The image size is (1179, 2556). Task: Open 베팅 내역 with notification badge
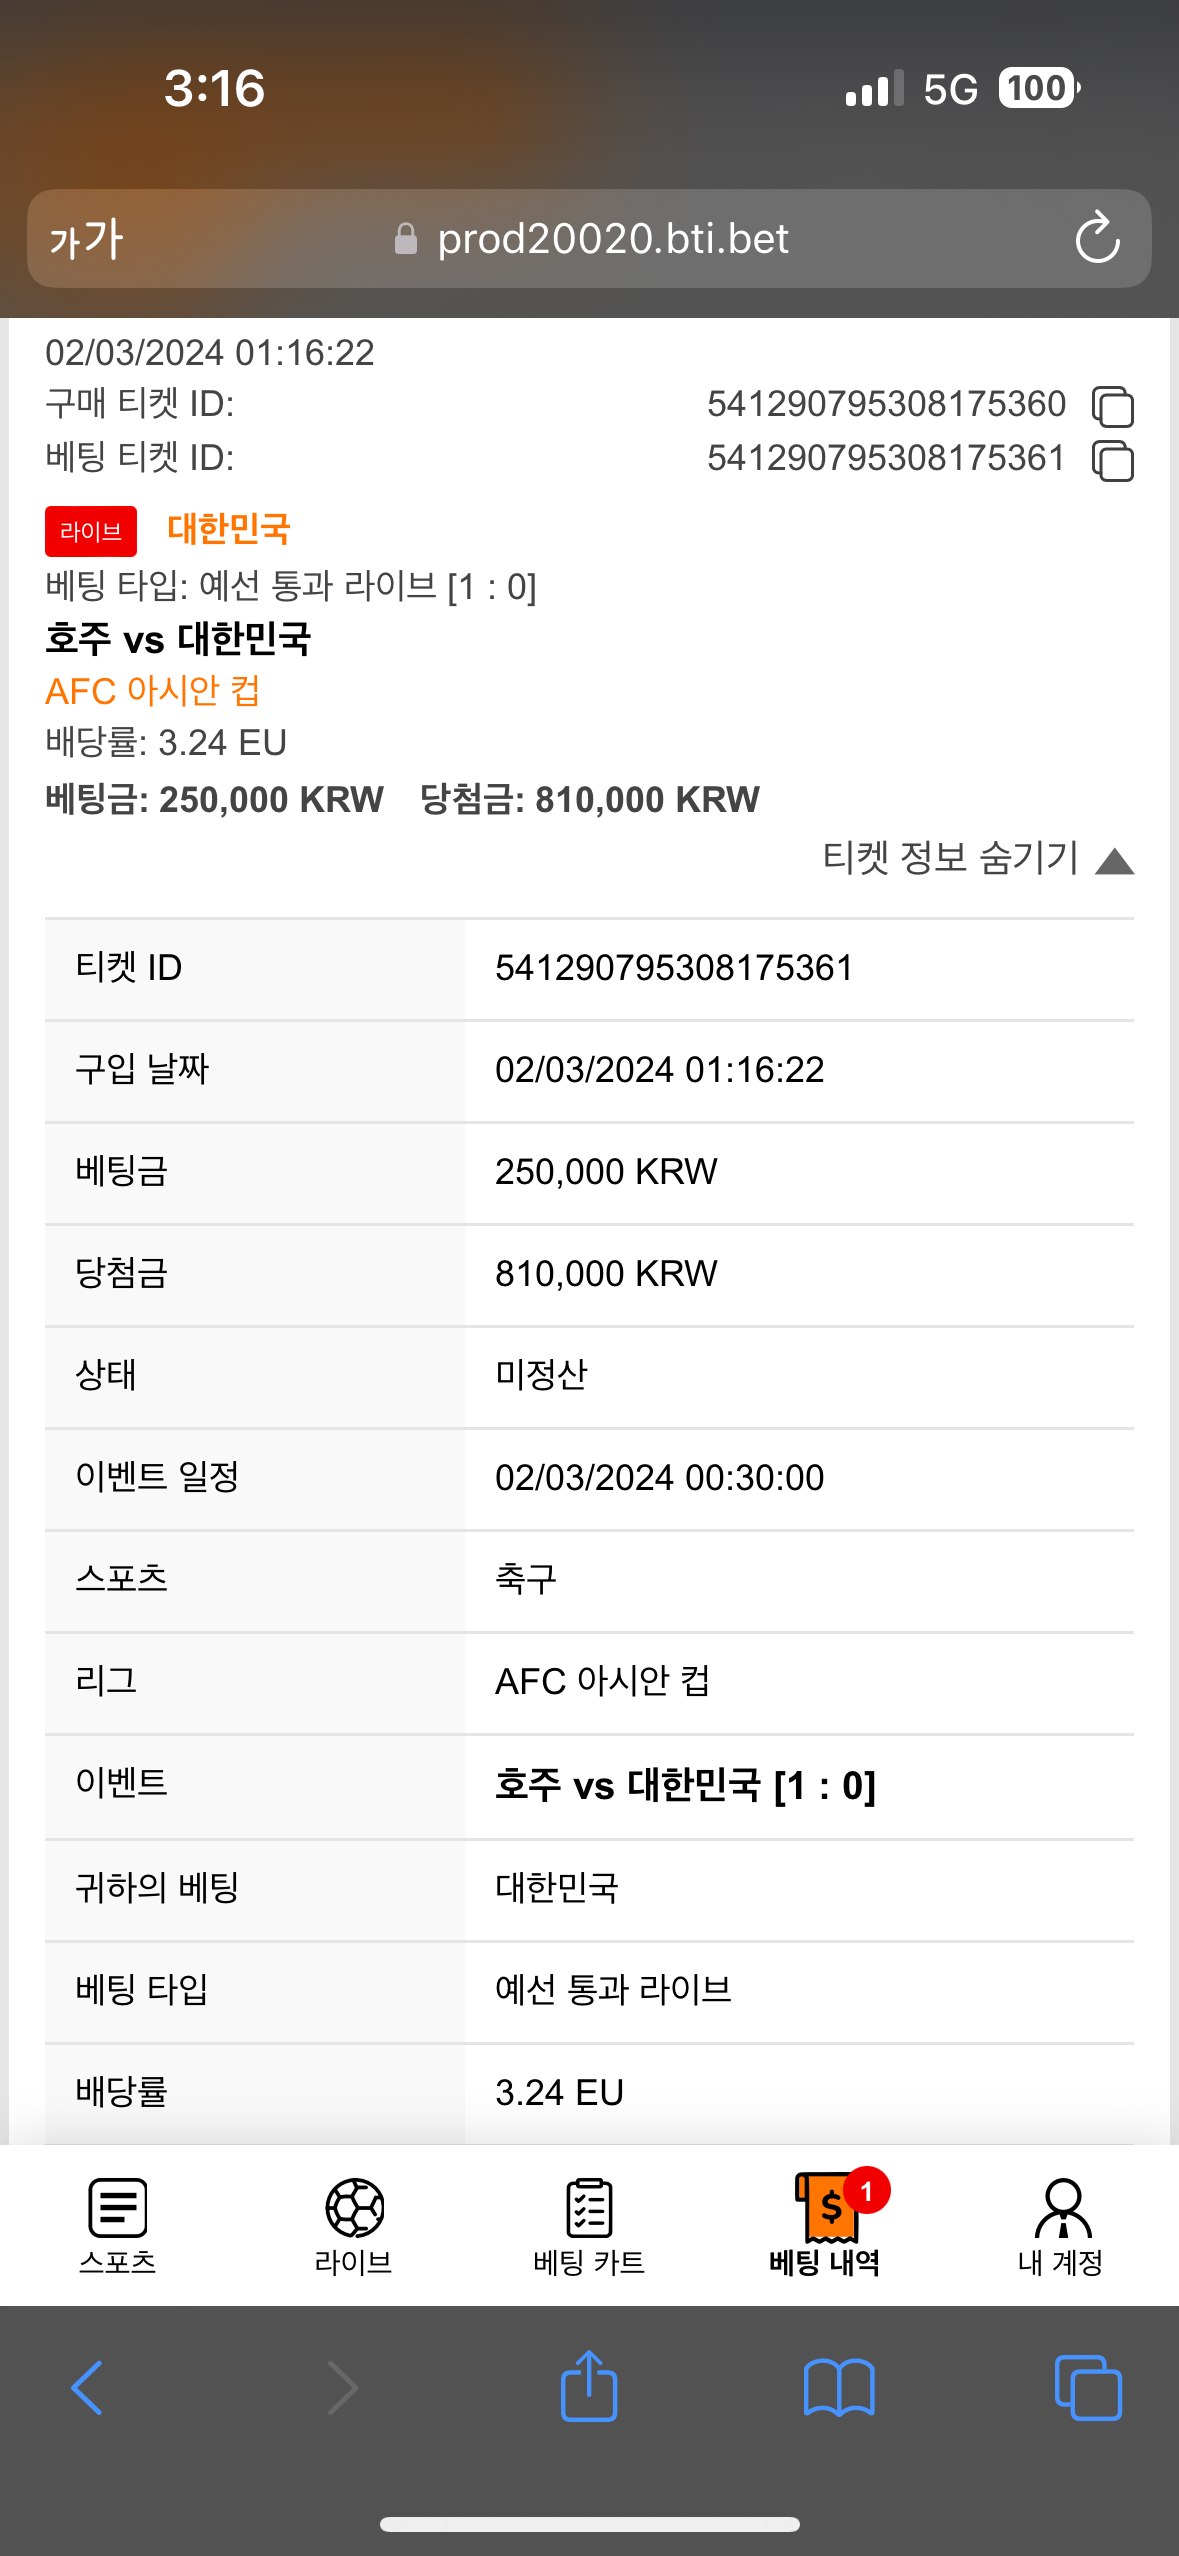pyautogui.click(x=825, y=2225)
